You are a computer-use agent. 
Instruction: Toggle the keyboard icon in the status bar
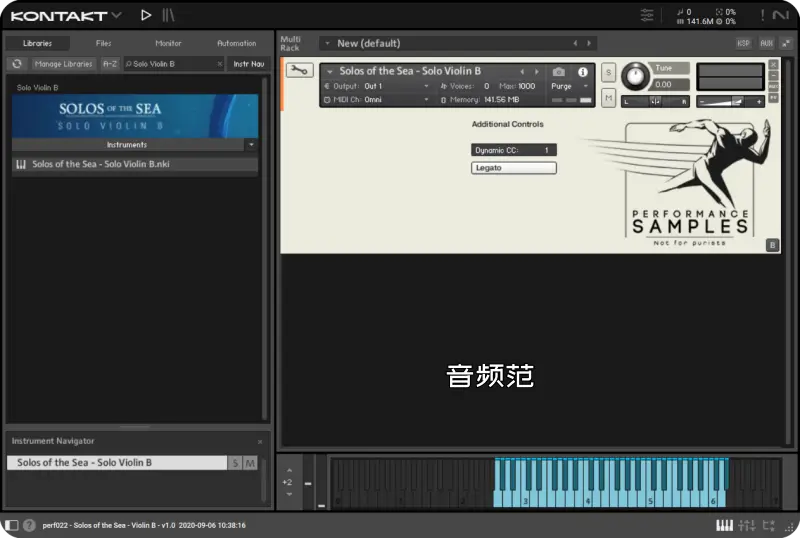point(724,525)
